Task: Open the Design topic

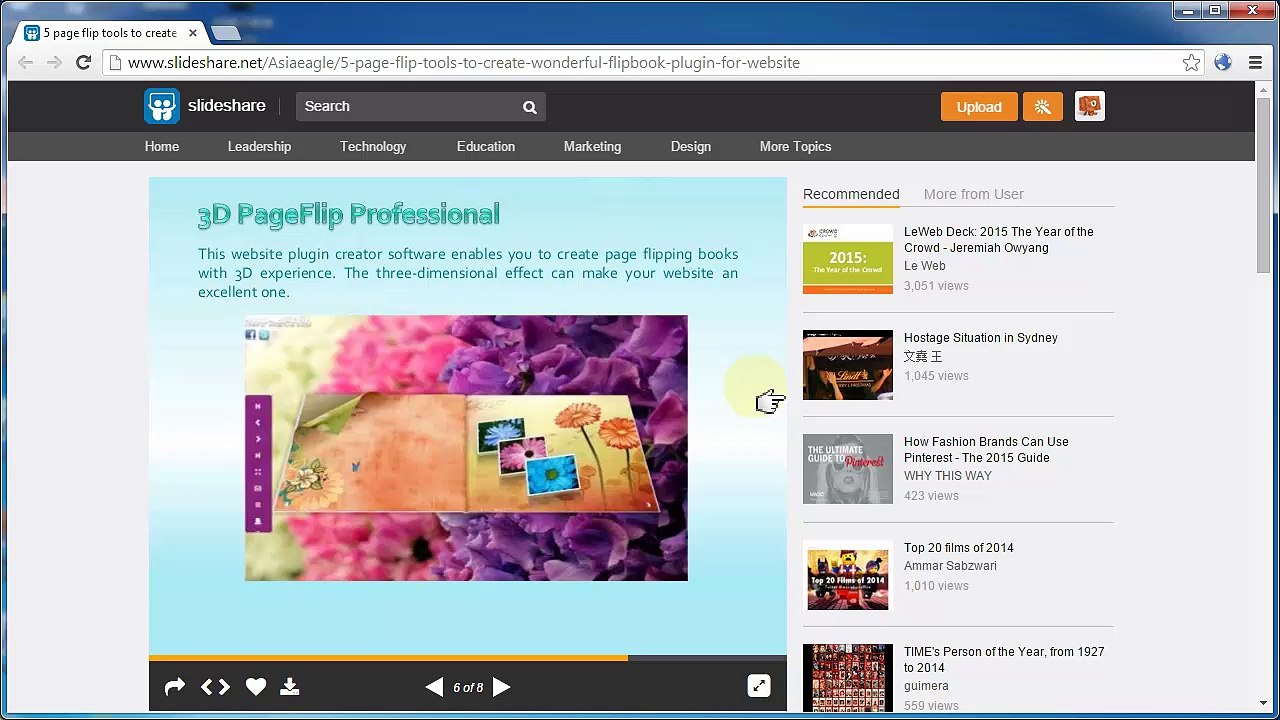Action: [x=691, y=147]
